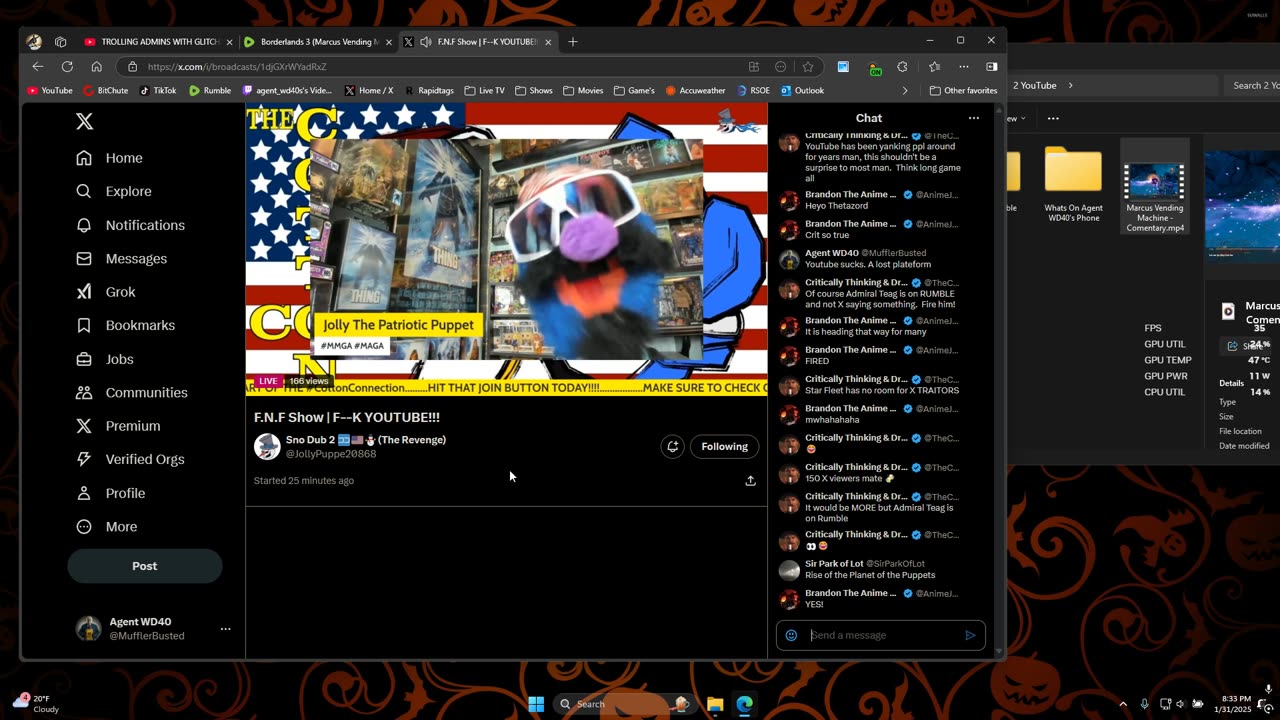Open Sno Dub 2 broadcaster avatar
1280x720 pixels.
coord(267,446)
